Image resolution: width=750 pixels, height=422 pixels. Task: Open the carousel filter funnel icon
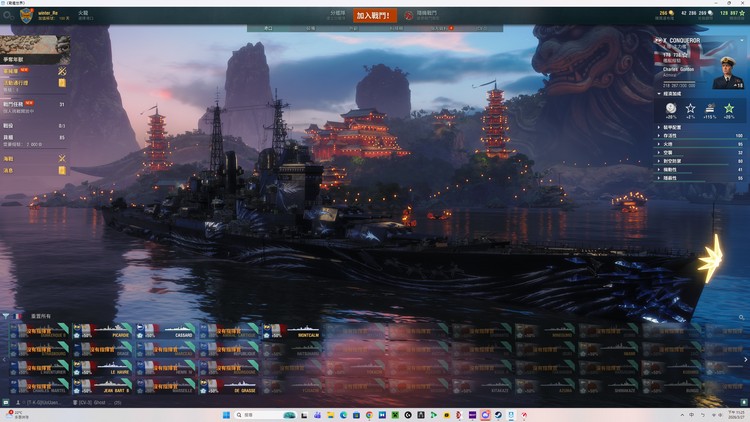pos(5,316)
